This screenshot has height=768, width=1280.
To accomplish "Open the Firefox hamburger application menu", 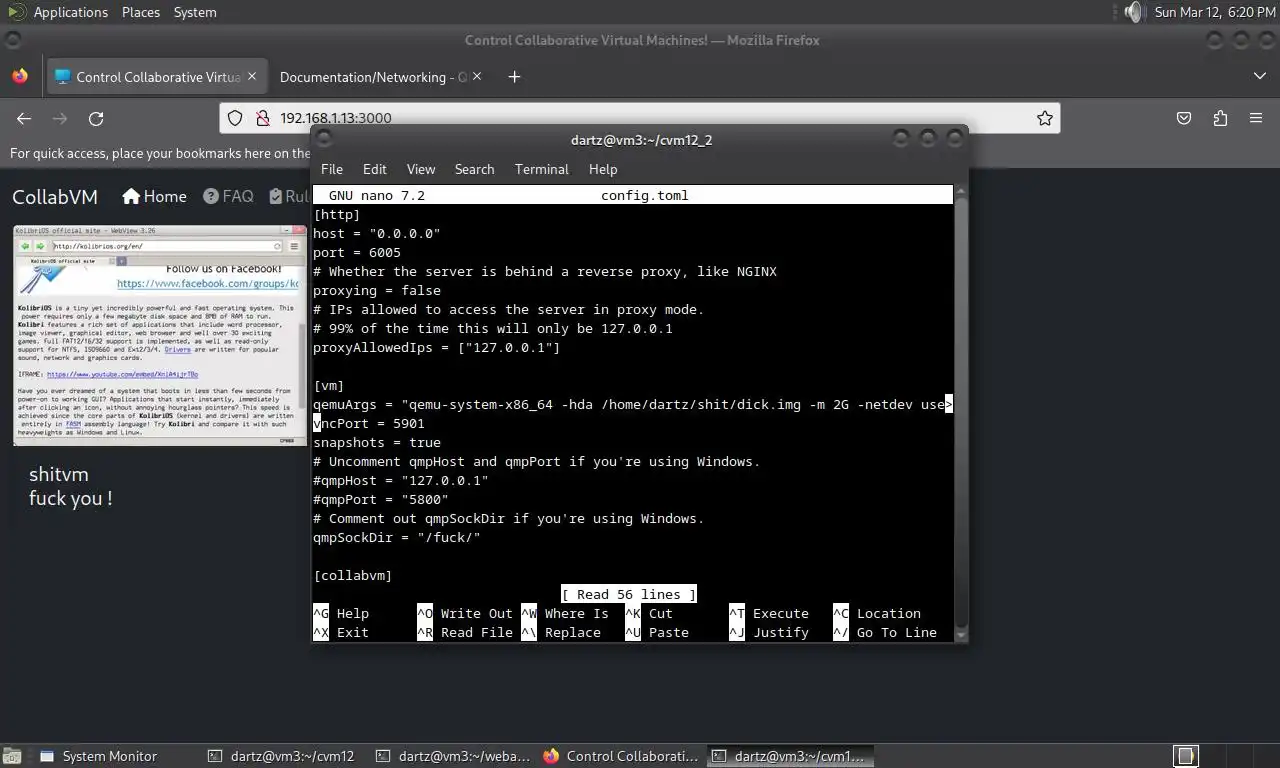I will tap(1256, 118).
